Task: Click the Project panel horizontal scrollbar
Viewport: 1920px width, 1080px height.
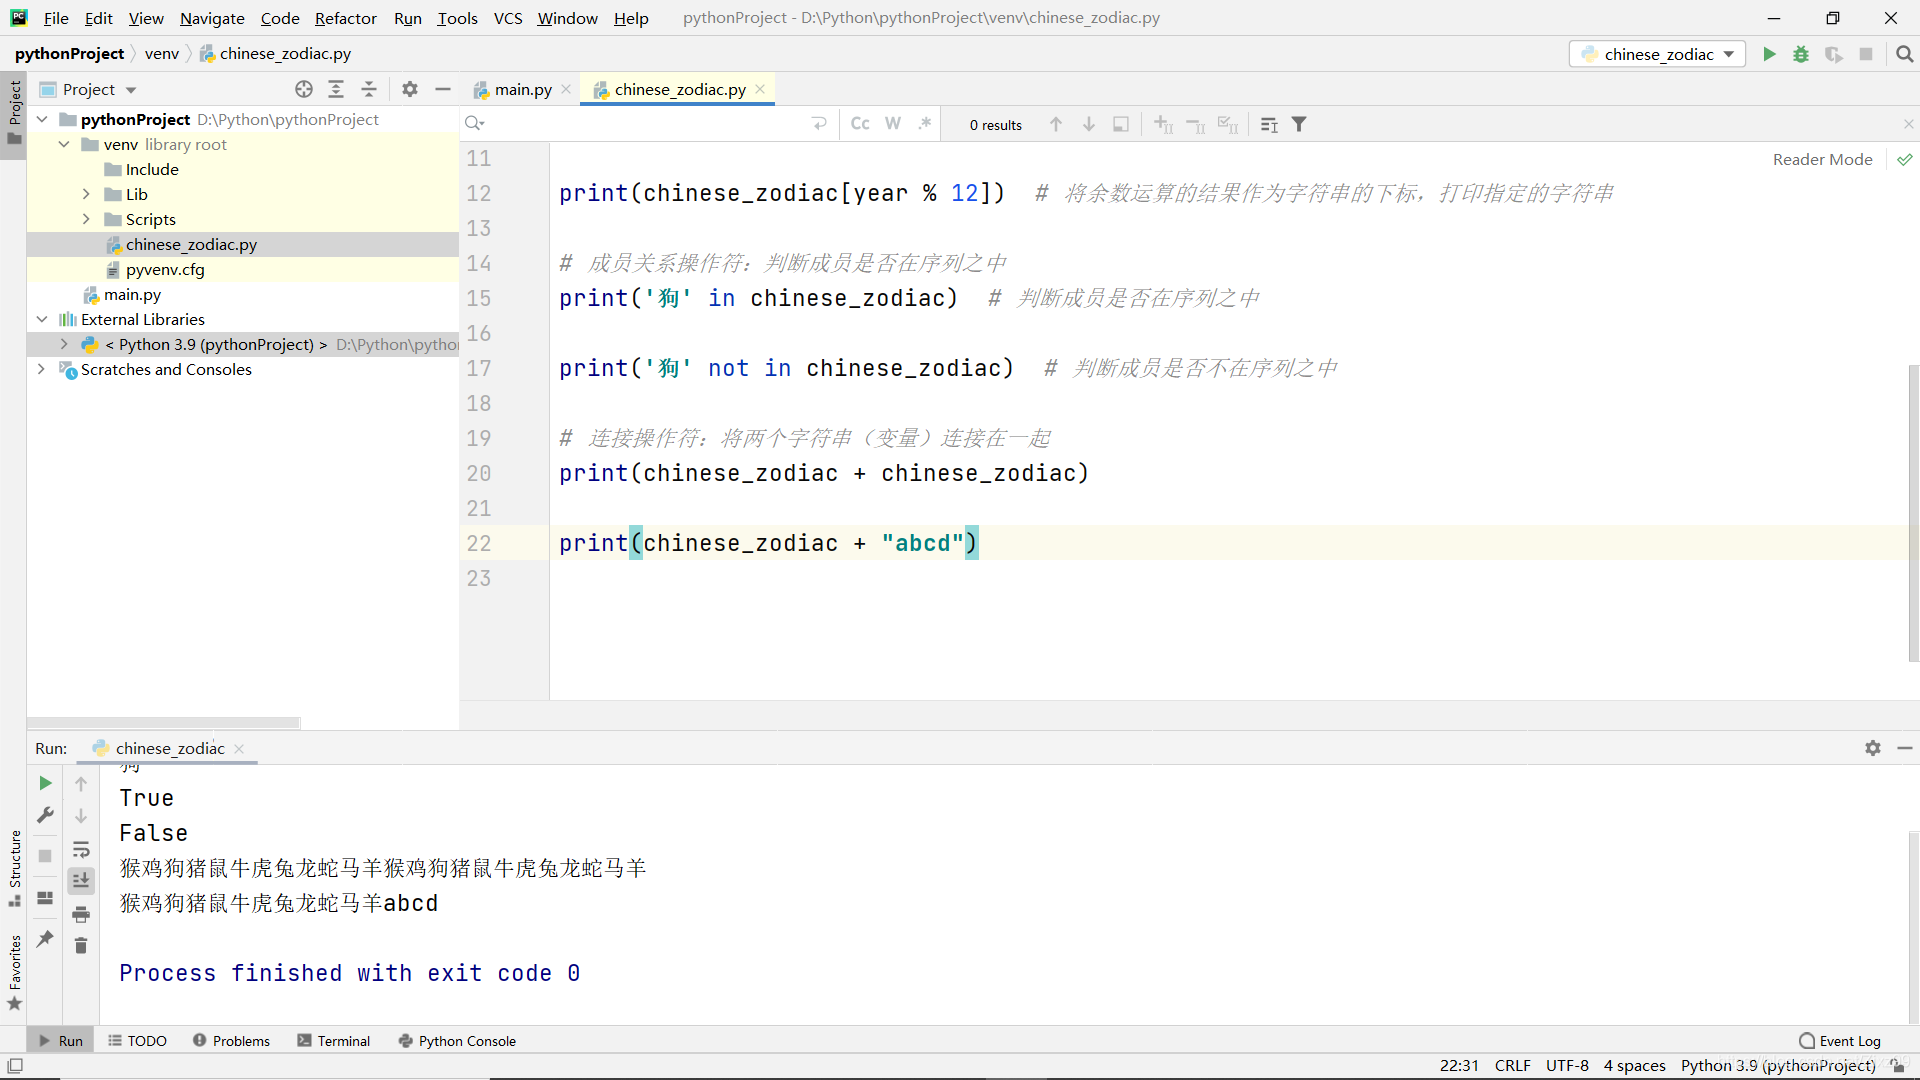Action: click(164, 722)
